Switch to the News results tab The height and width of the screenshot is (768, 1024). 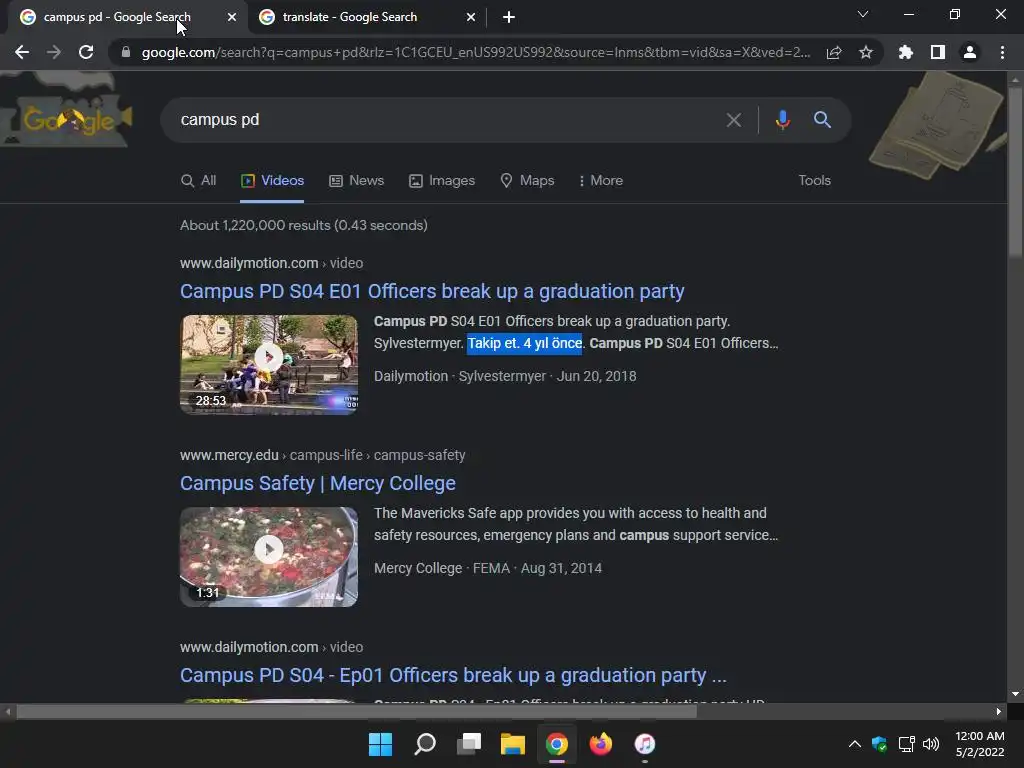[357, 181]
